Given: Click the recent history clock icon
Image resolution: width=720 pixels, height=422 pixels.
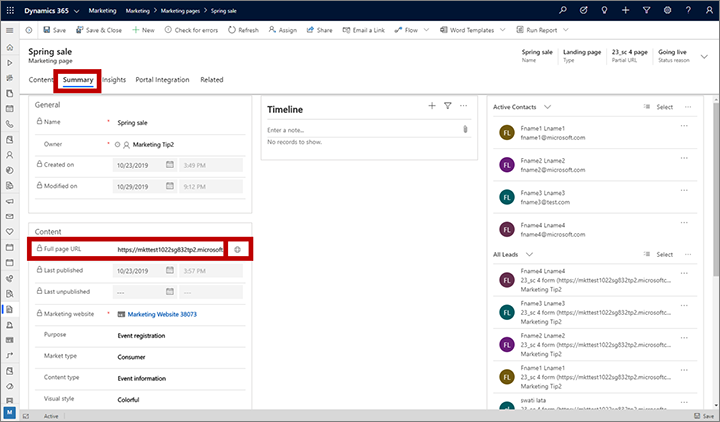Looking at the screenshot, I should pyautogui.click(x=29, y=30).
